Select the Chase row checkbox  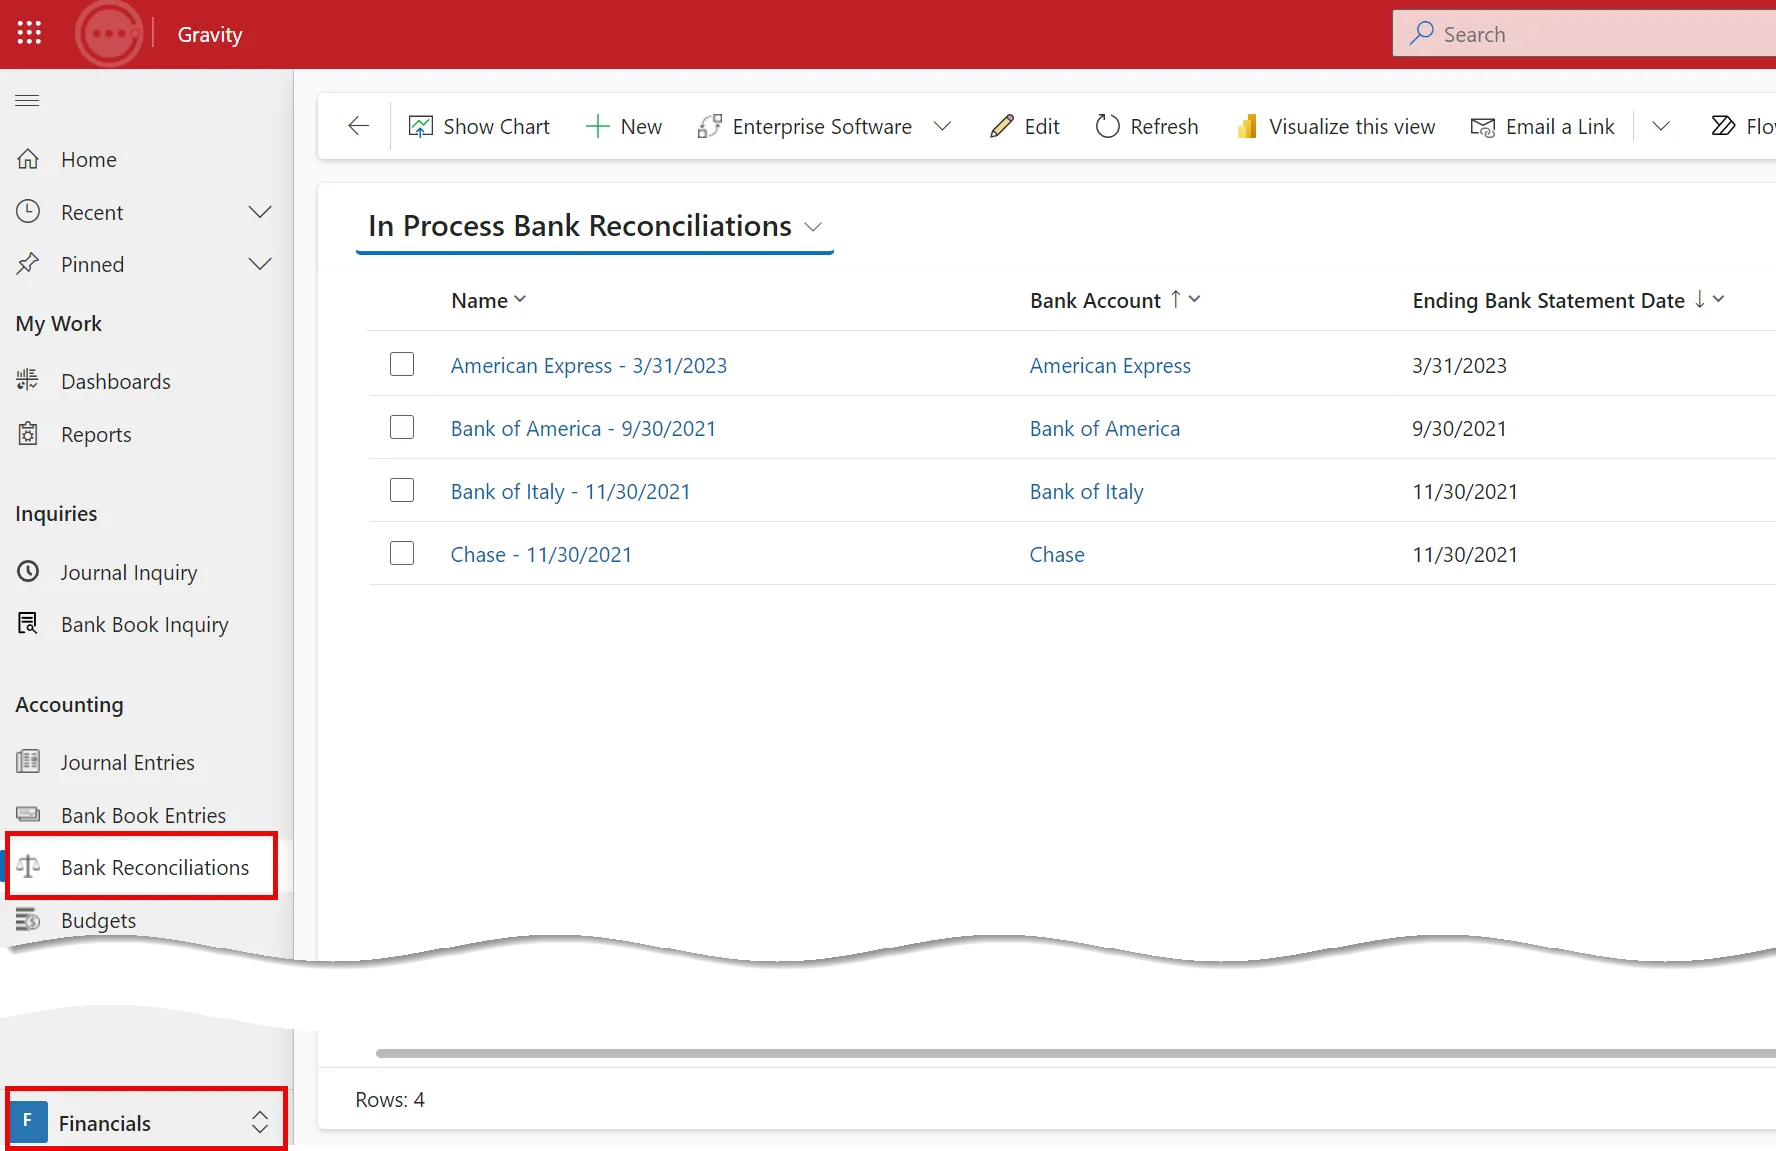tap(402, 553)
